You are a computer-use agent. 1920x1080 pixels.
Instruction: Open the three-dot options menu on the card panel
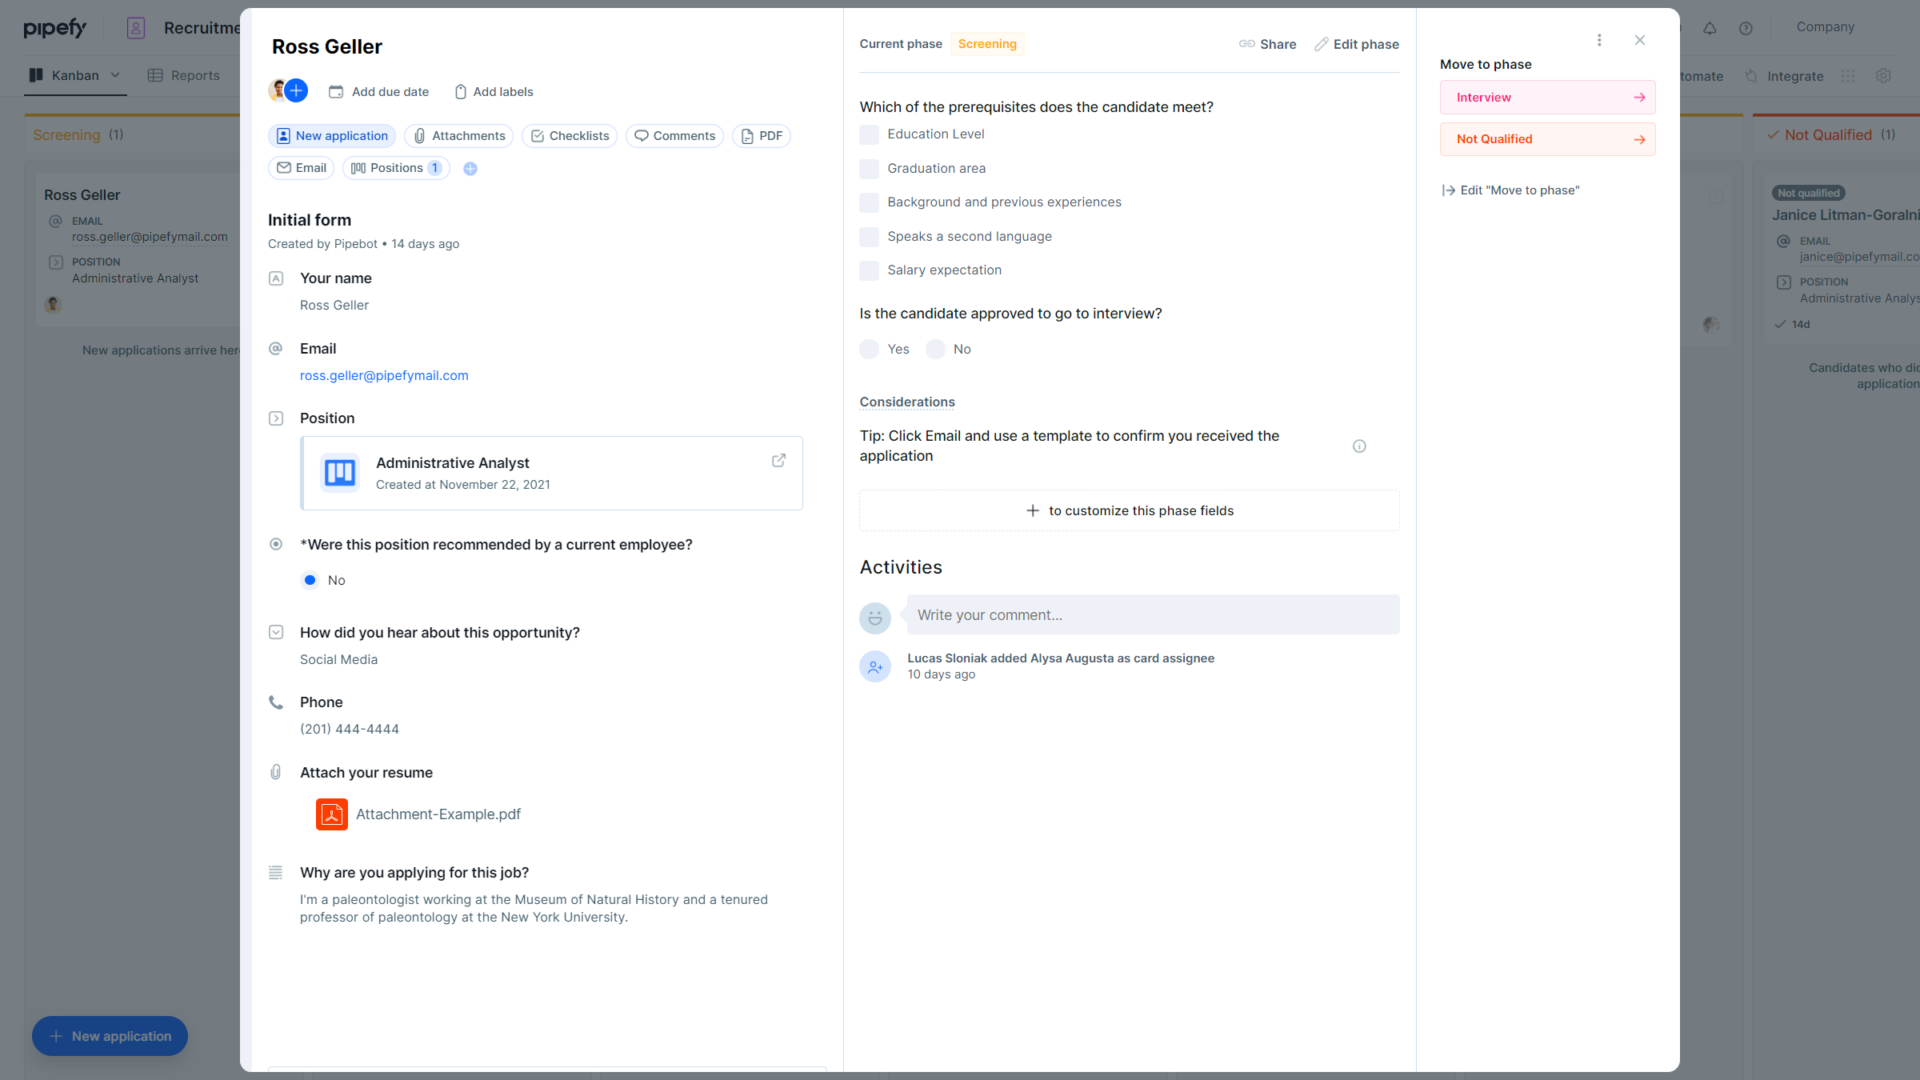(x=1599, y=40)
